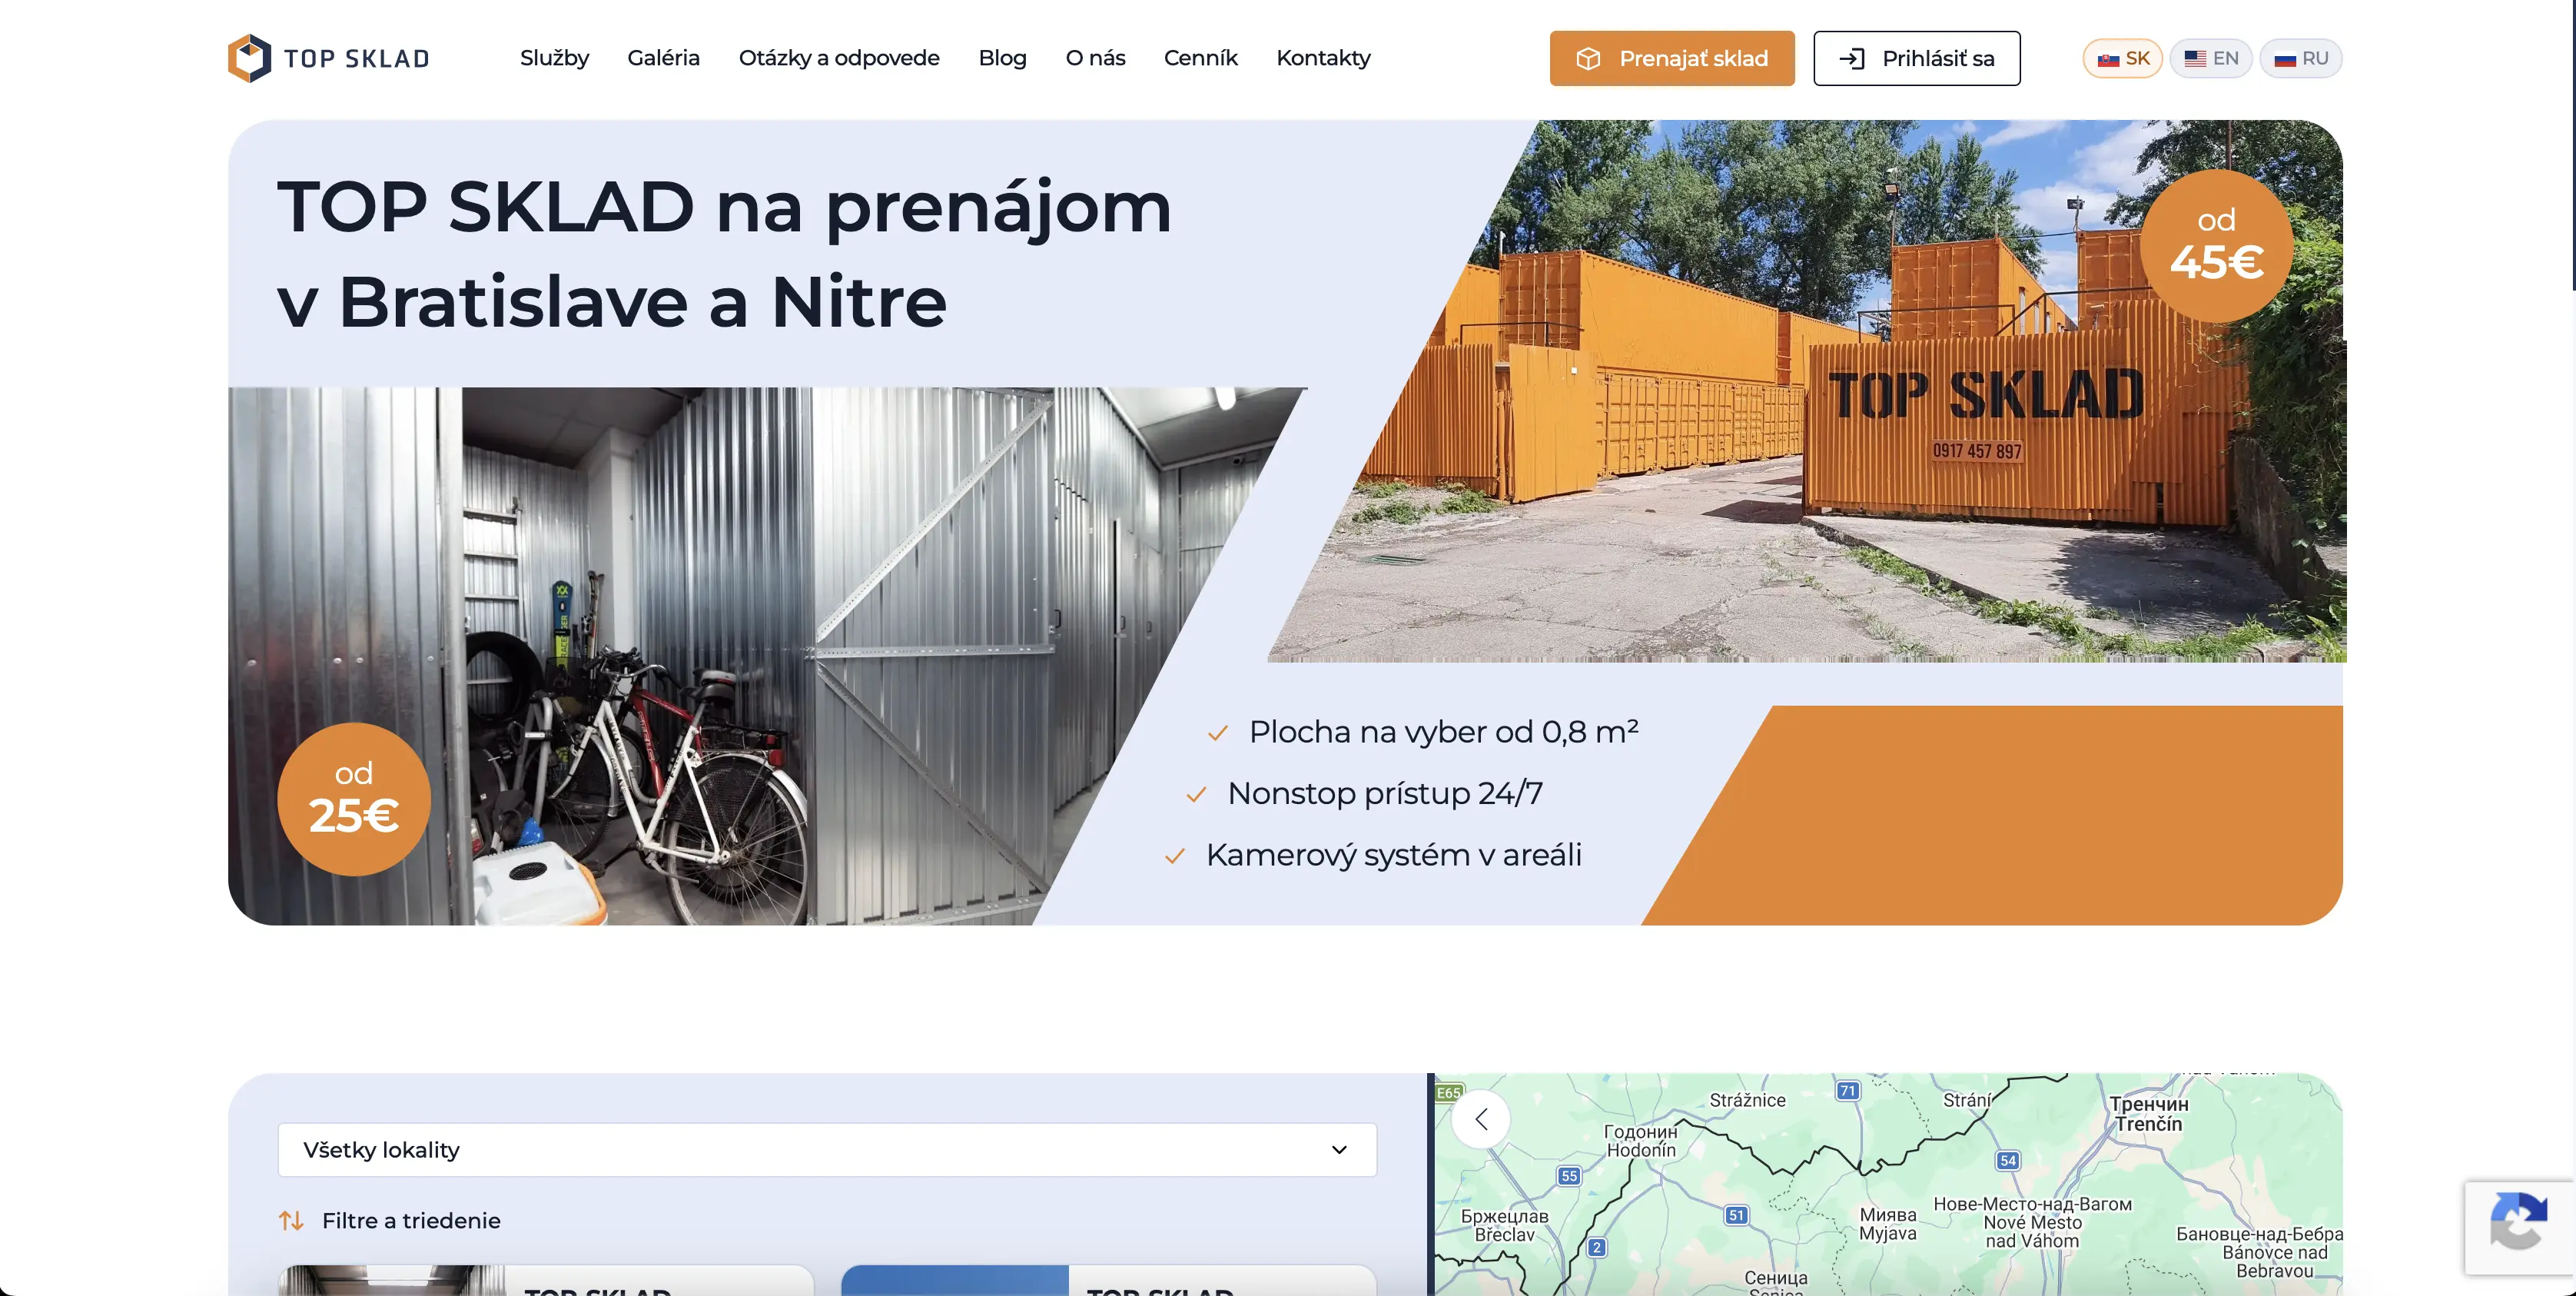Click the US flag icon
Image resolution: width=2576 pixels, height=1296 pixels.
click(x=2195, y=59)
